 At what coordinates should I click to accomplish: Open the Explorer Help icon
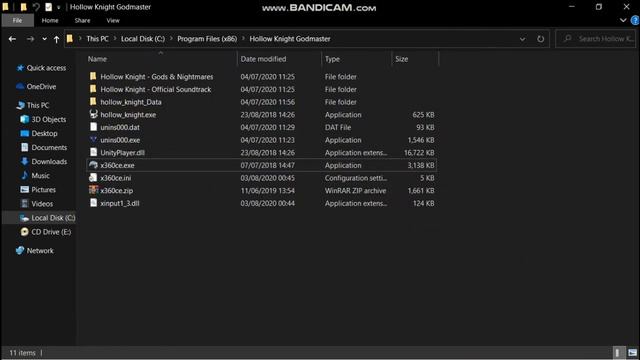pos(635,20)
